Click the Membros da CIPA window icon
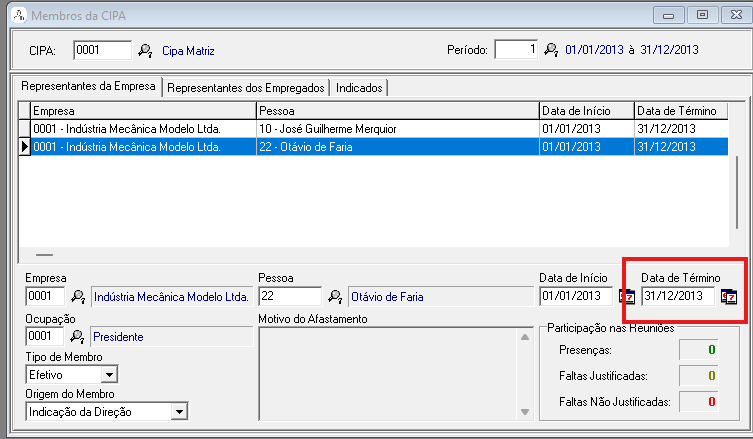Screen dimensions: 753x439 [x=19, y=15]
